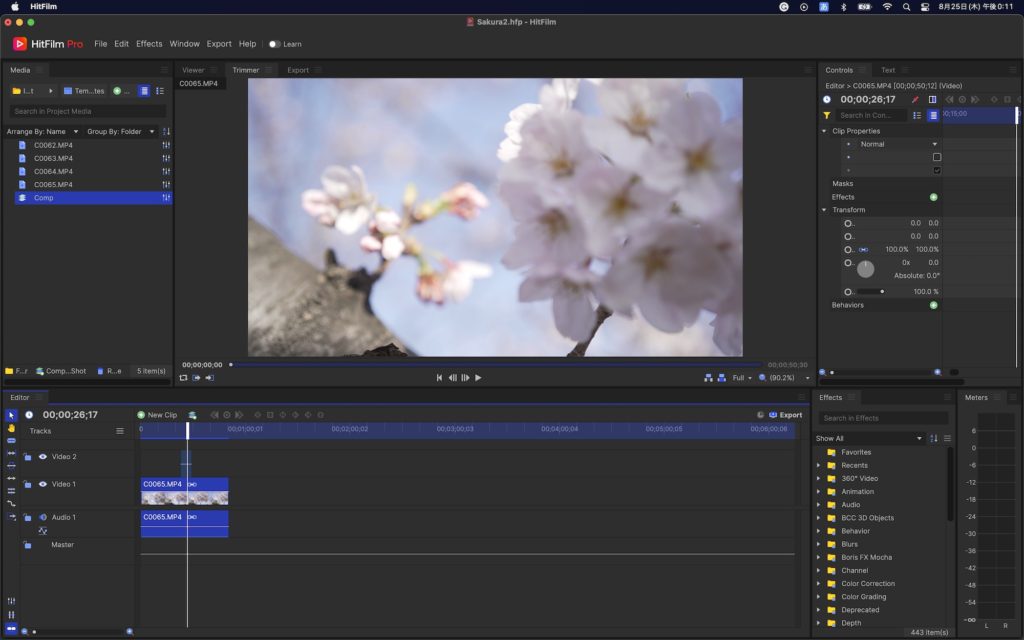Collapse the Transform section in Controls

coord(825,210)
